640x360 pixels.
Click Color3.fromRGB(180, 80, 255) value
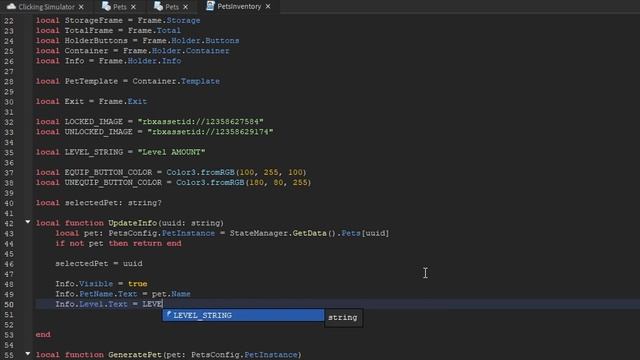click(x=244, y=182)
